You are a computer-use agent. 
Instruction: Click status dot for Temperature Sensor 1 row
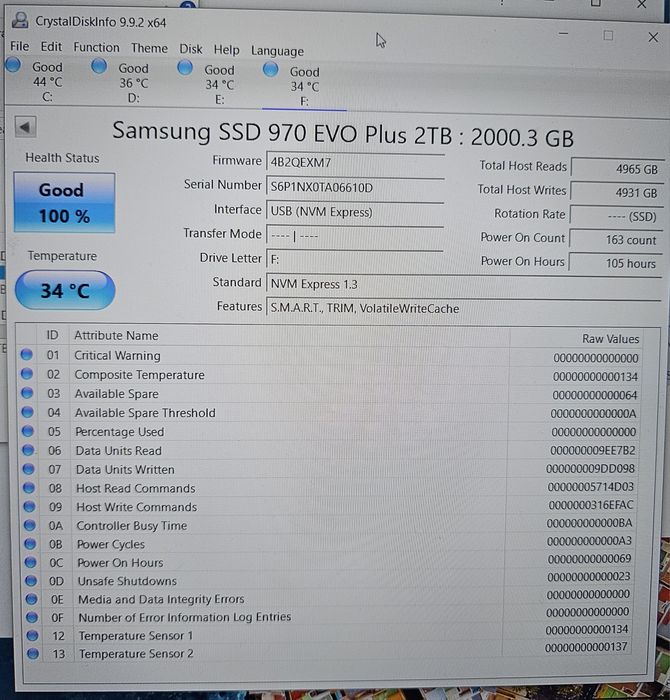pyautogui.click(x=32, y=635)
